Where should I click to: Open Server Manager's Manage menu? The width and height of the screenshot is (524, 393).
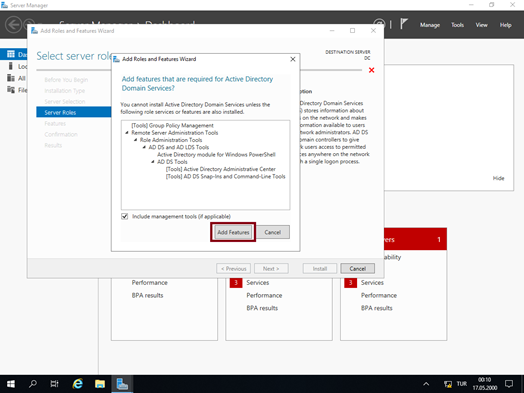click(430, 25)
